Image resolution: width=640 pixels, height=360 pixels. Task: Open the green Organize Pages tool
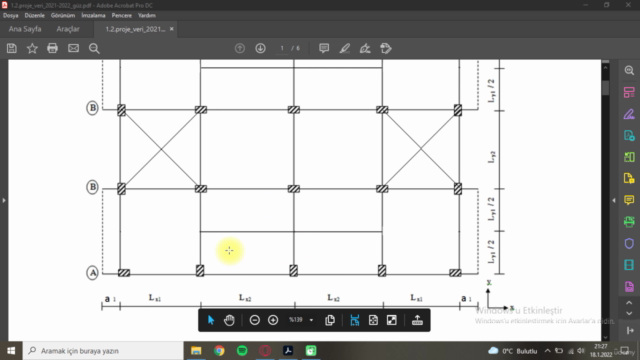pyautogui.click(x=629, y=157)
